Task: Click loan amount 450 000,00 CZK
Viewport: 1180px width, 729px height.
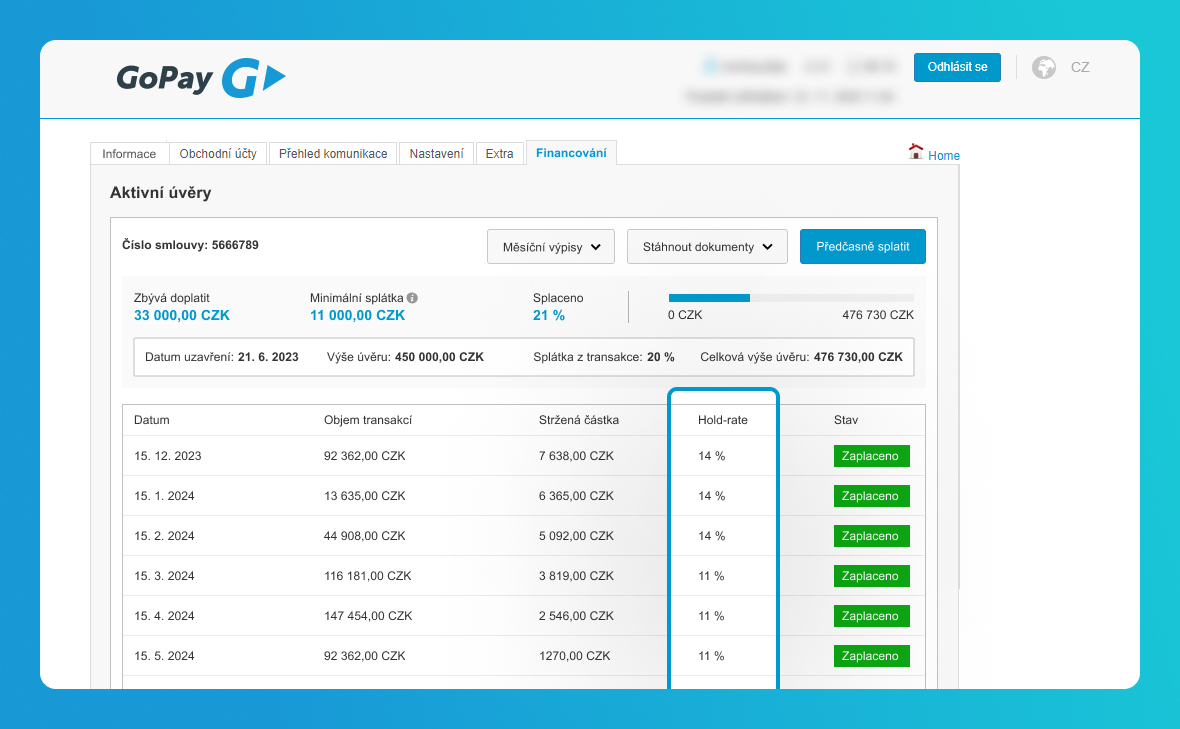Action: tap(439, 357)
